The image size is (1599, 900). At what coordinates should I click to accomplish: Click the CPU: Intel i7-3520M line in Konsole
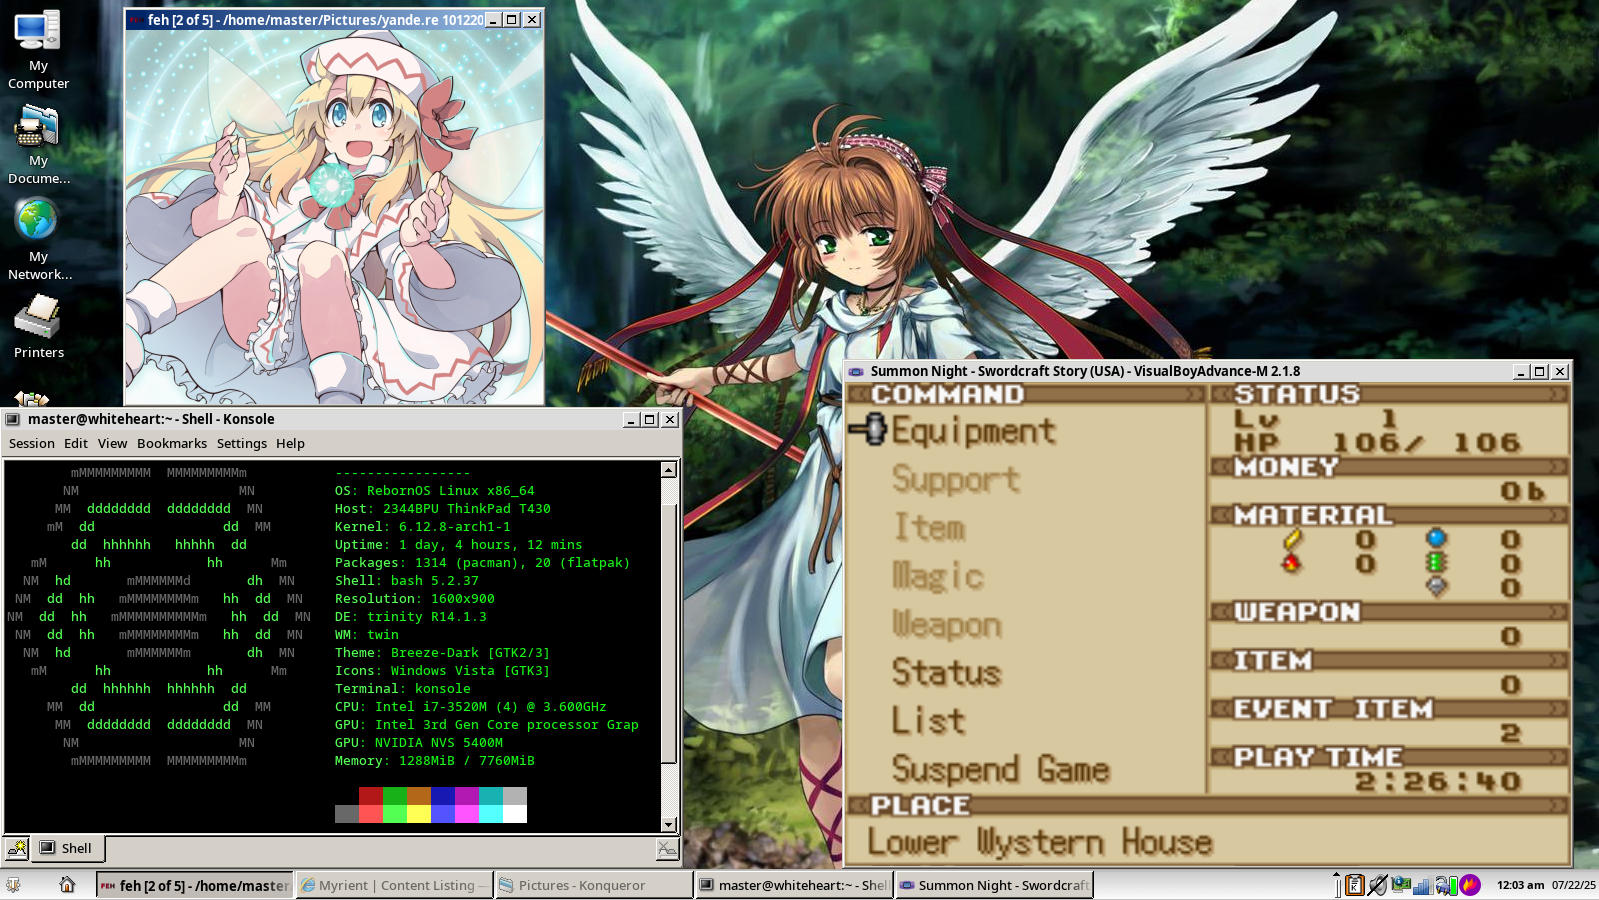(x=471, y=707)
